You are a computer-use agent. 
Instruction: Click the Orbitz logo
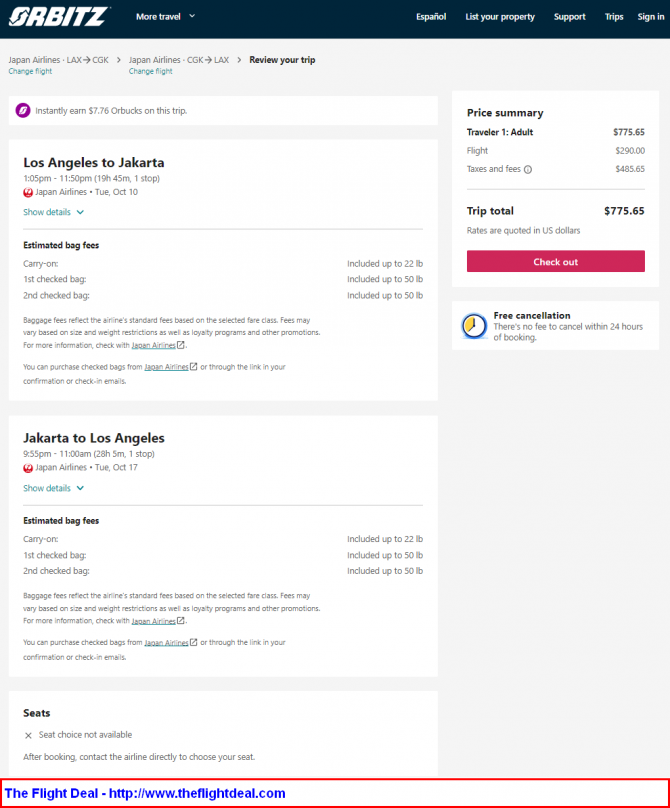click(x=59, y=16)
